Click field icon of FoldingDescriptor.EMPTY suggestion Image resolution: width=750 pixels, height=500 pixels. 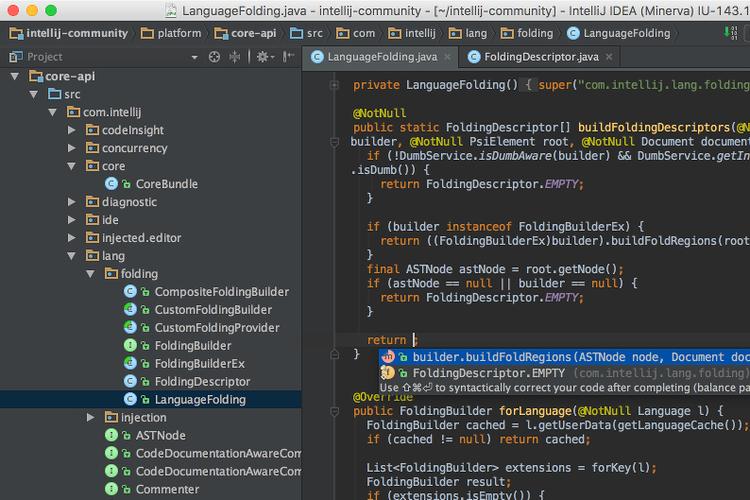387,373
